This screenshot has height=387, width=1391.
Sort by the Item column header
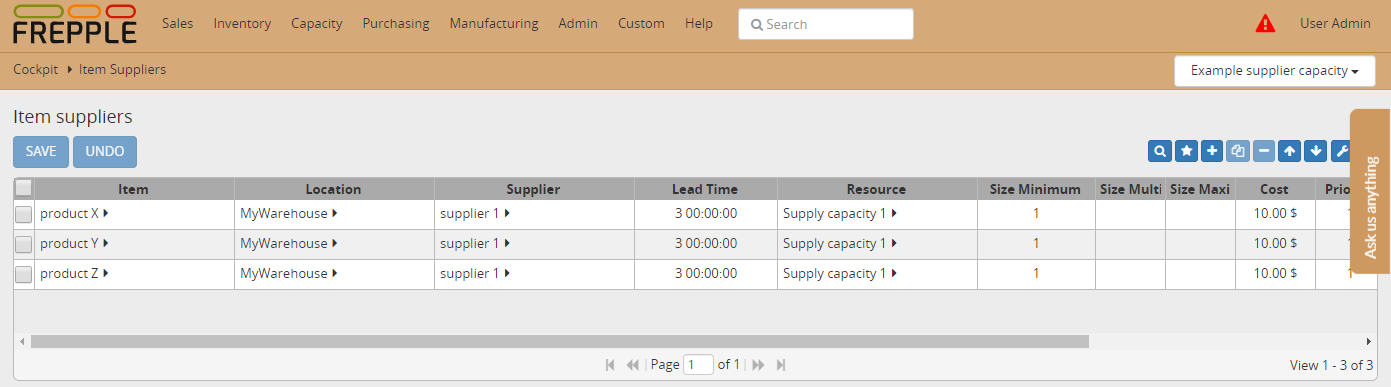(x=134, y=188)
